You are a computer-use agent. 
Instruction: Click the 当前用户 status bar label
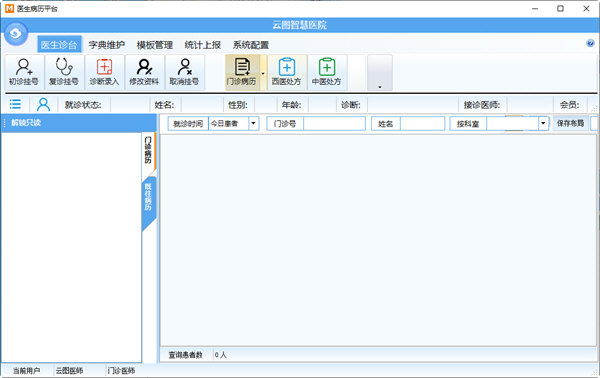tap(26, 371)
